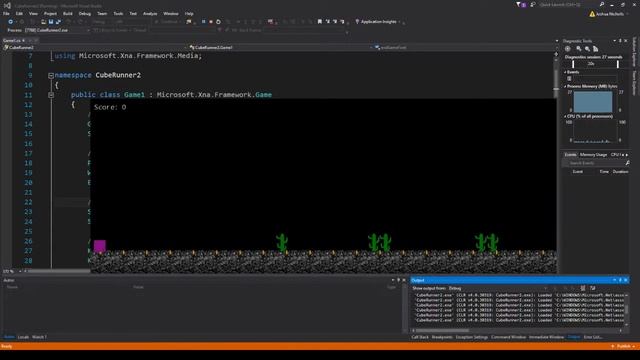Click the Open File folder icon
This screenshot has height=360, width=640.
(43, 22)
